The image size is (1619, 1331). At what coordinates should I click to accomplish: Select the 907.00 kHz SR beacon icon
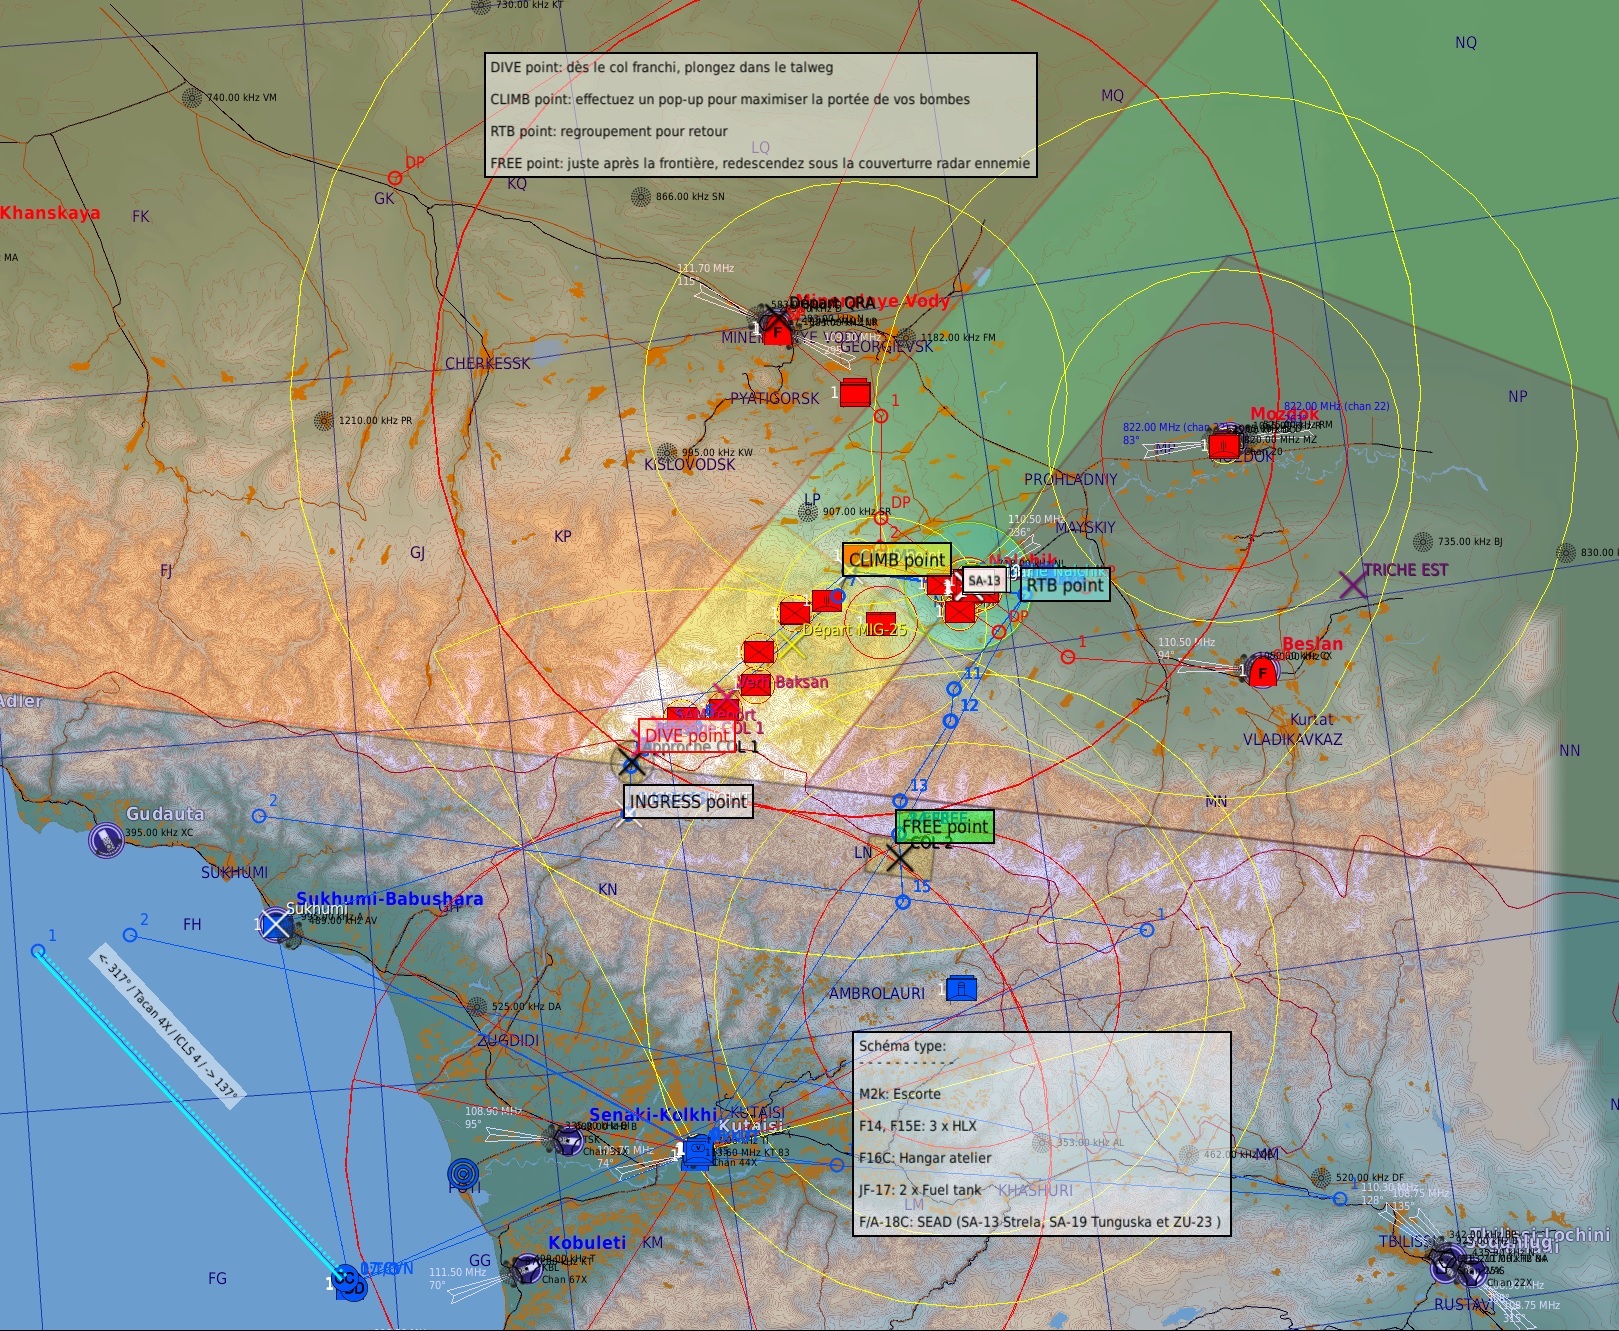(x=808, y=512)
